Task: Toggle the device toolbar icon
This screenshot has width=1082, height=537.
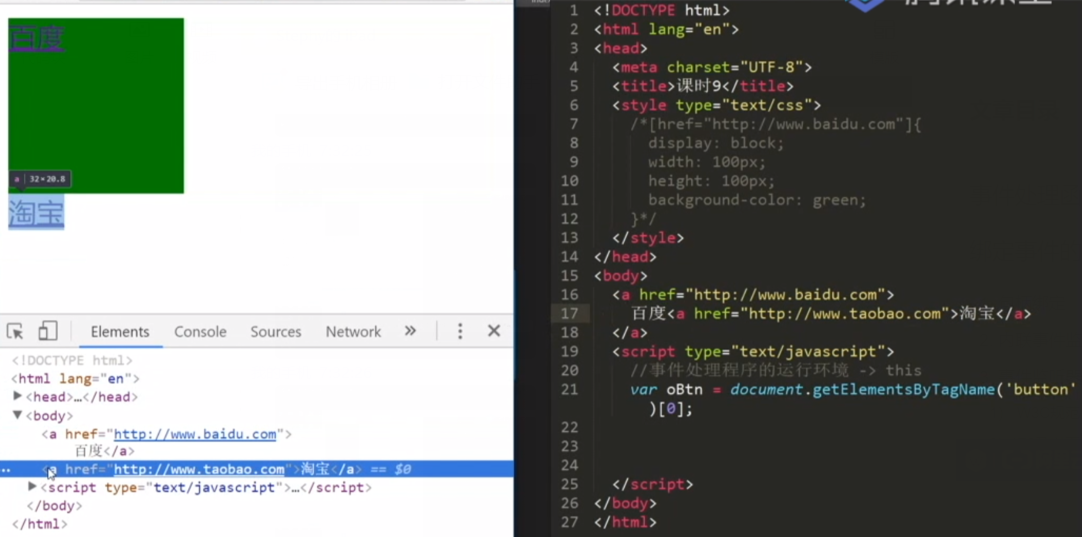Action: (x=48, y=331)
